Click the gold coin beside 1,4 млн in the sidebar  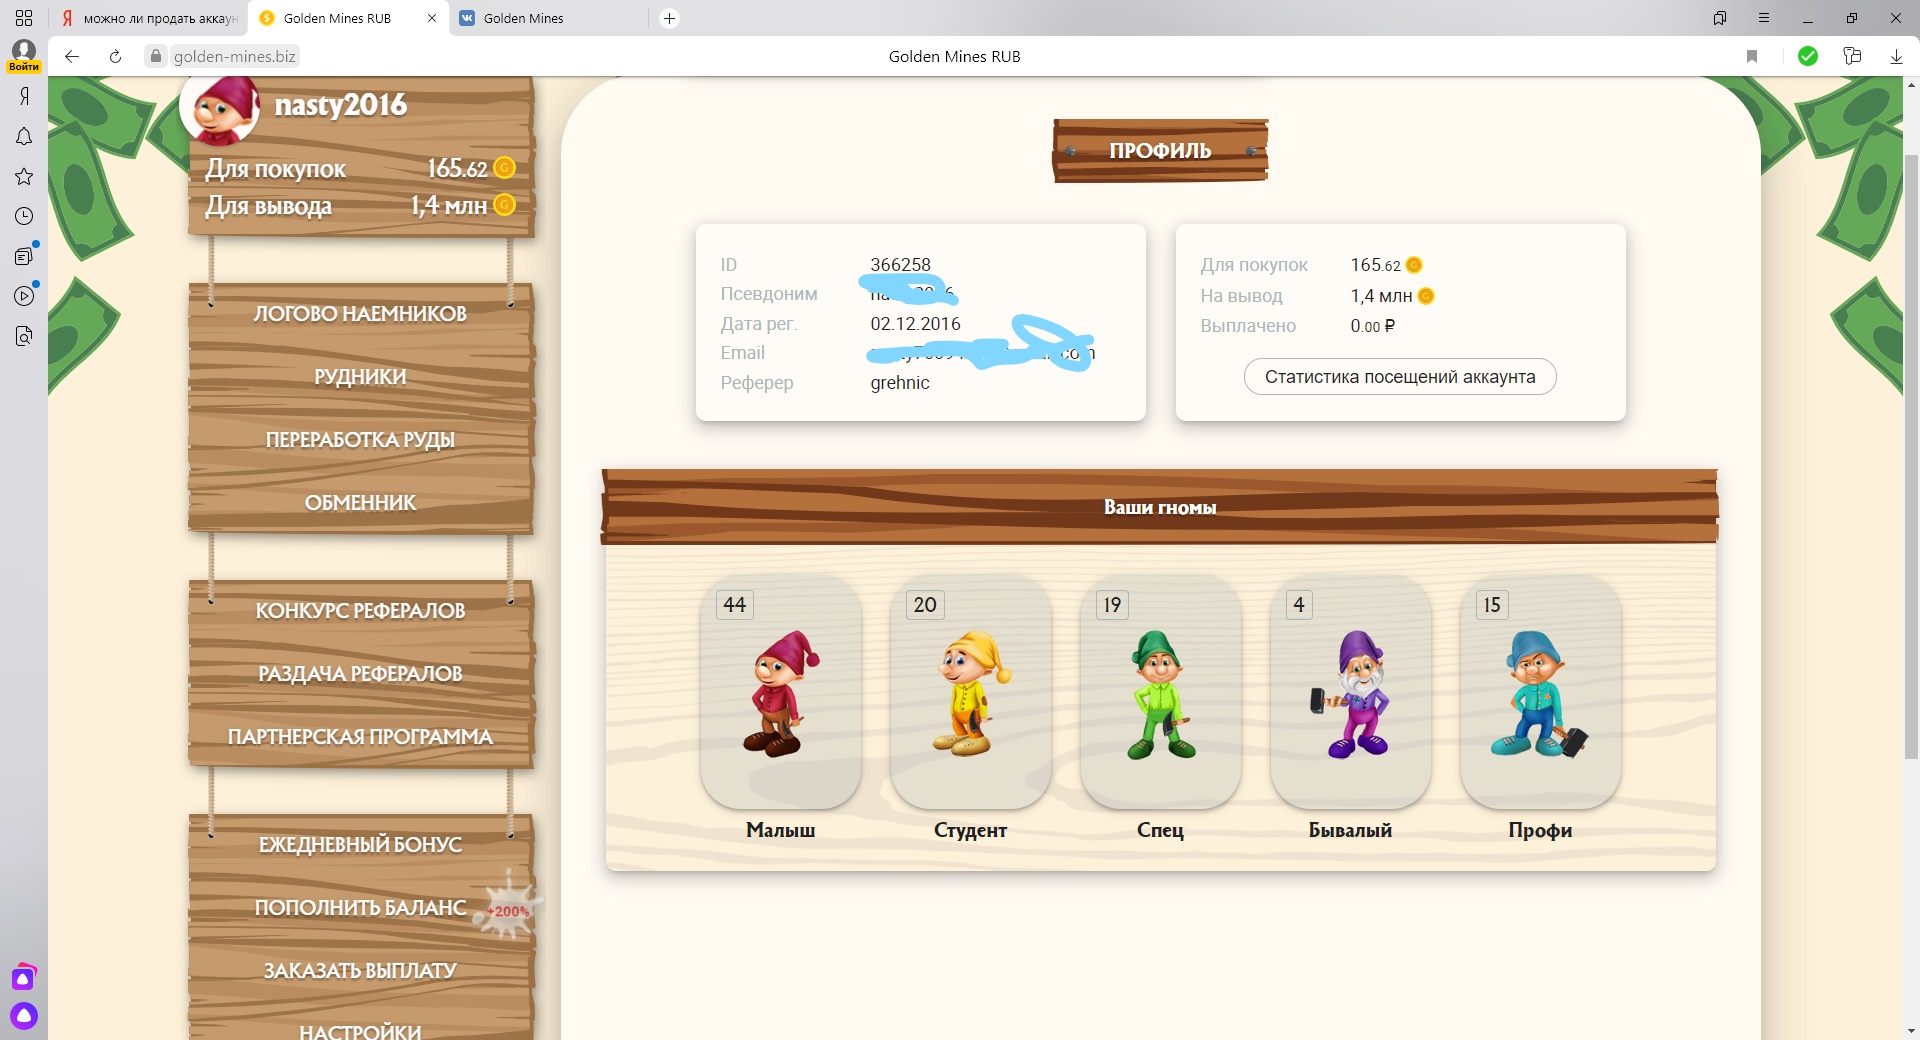(x=505, y=205)
